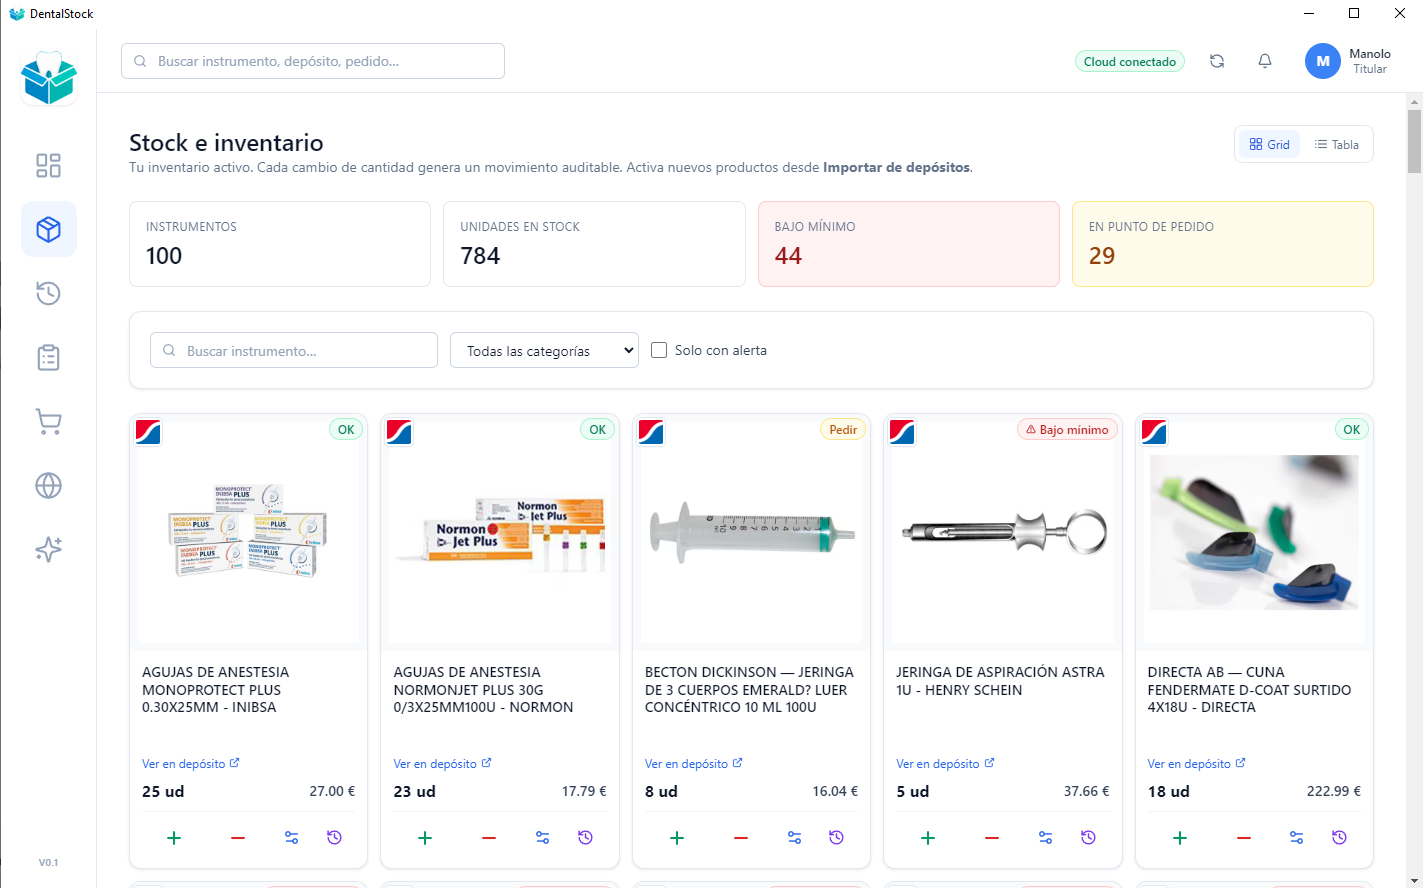Adjust settings for Agujas Monoprotect Plus Inibsa

pyautogui.click(x=291, y=838)
